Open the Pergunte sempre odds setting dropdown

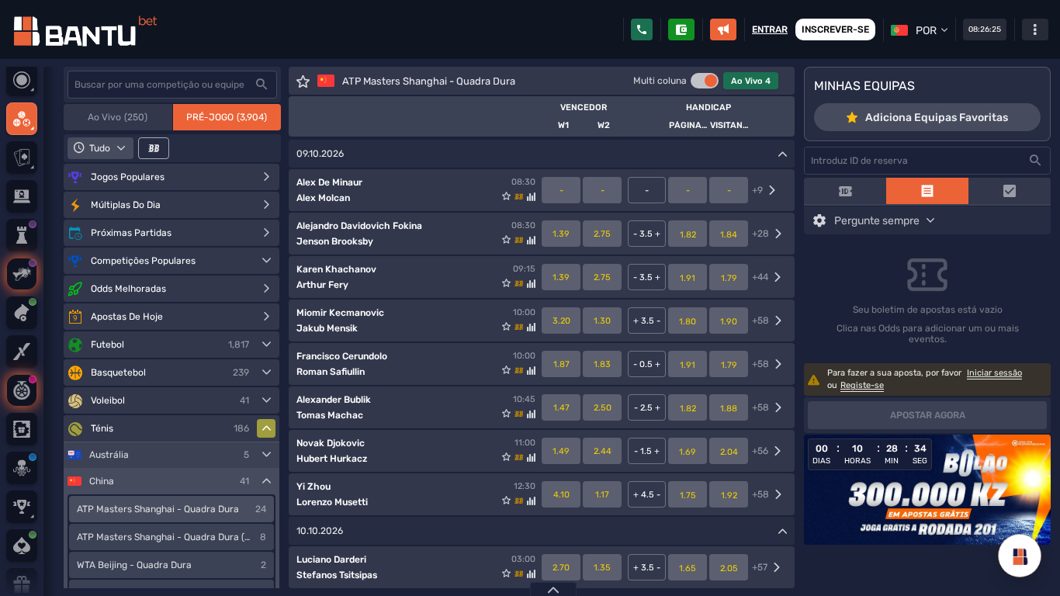click(884, 221)
